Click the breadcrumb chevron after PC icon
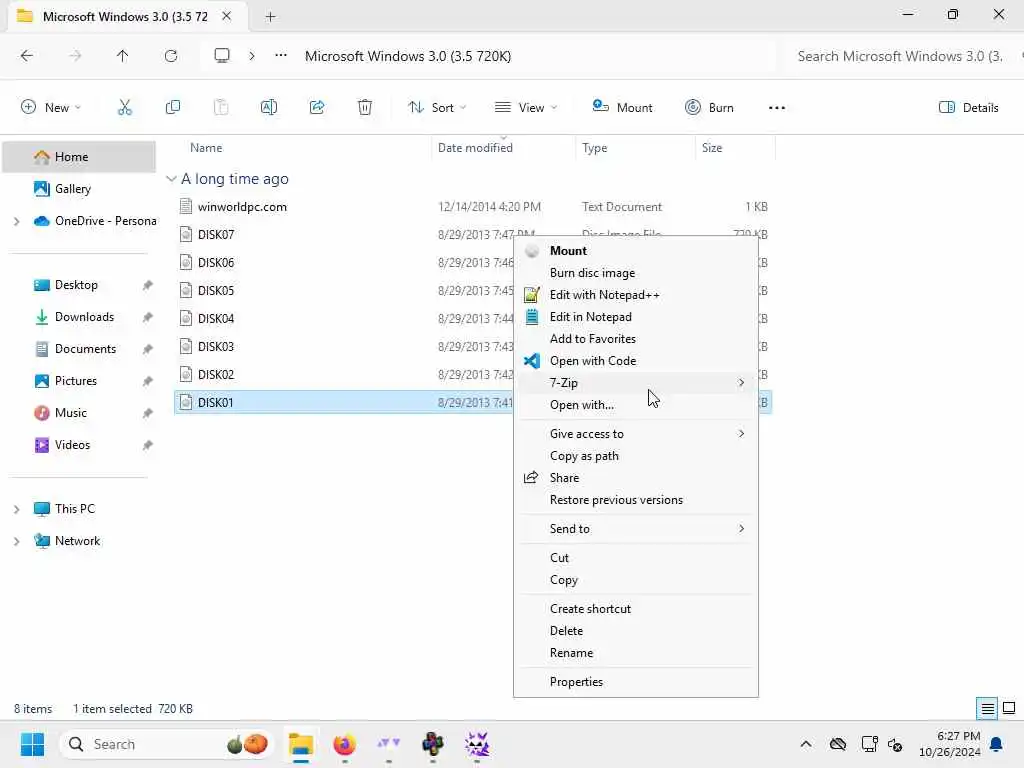Screen dimensions: 1024x768 click(x=252, y=56)
